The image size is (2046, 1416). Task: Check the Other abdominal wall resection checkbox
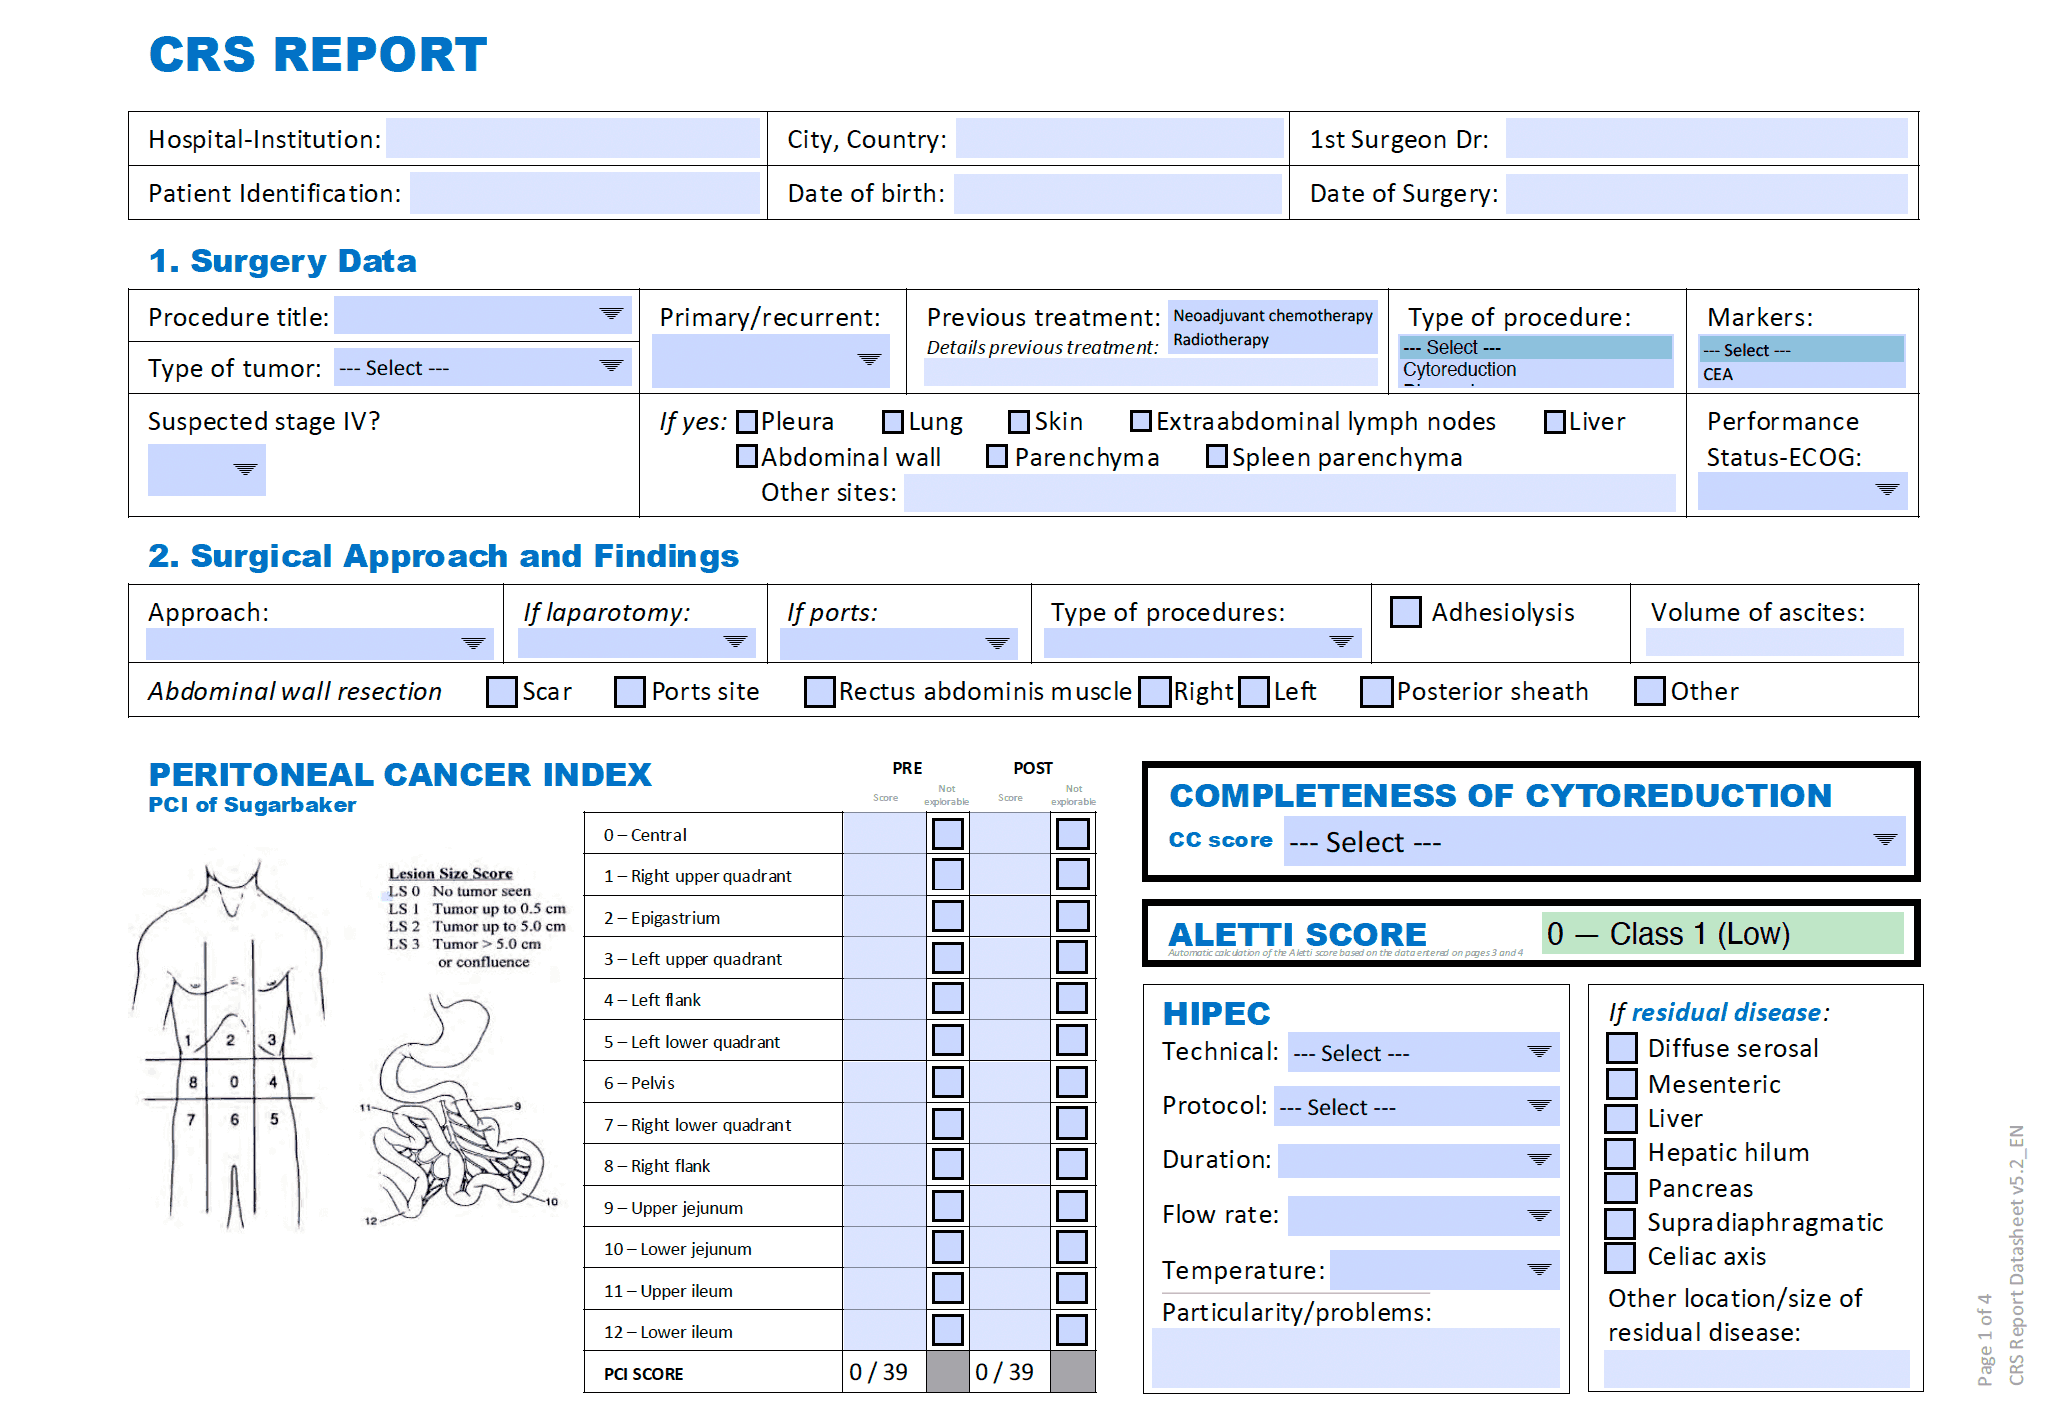coord(1650,692)
